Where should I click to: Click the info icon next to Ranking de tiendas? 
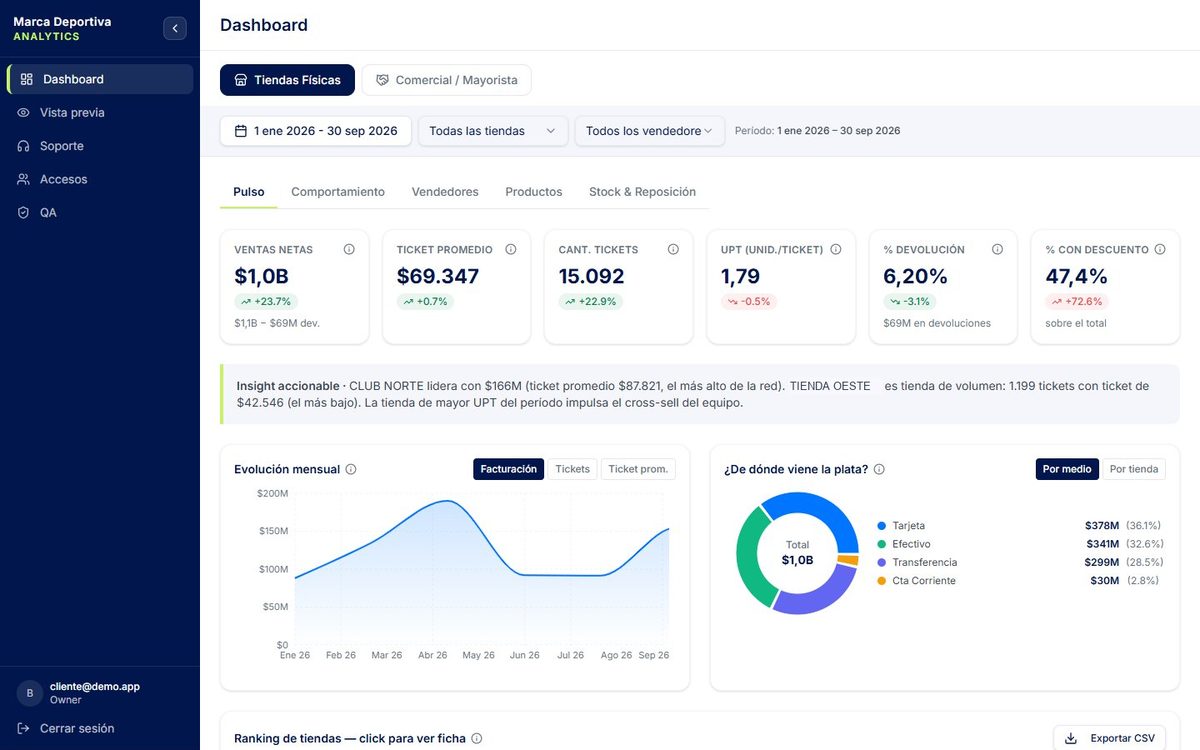click(x=477, y=739)
